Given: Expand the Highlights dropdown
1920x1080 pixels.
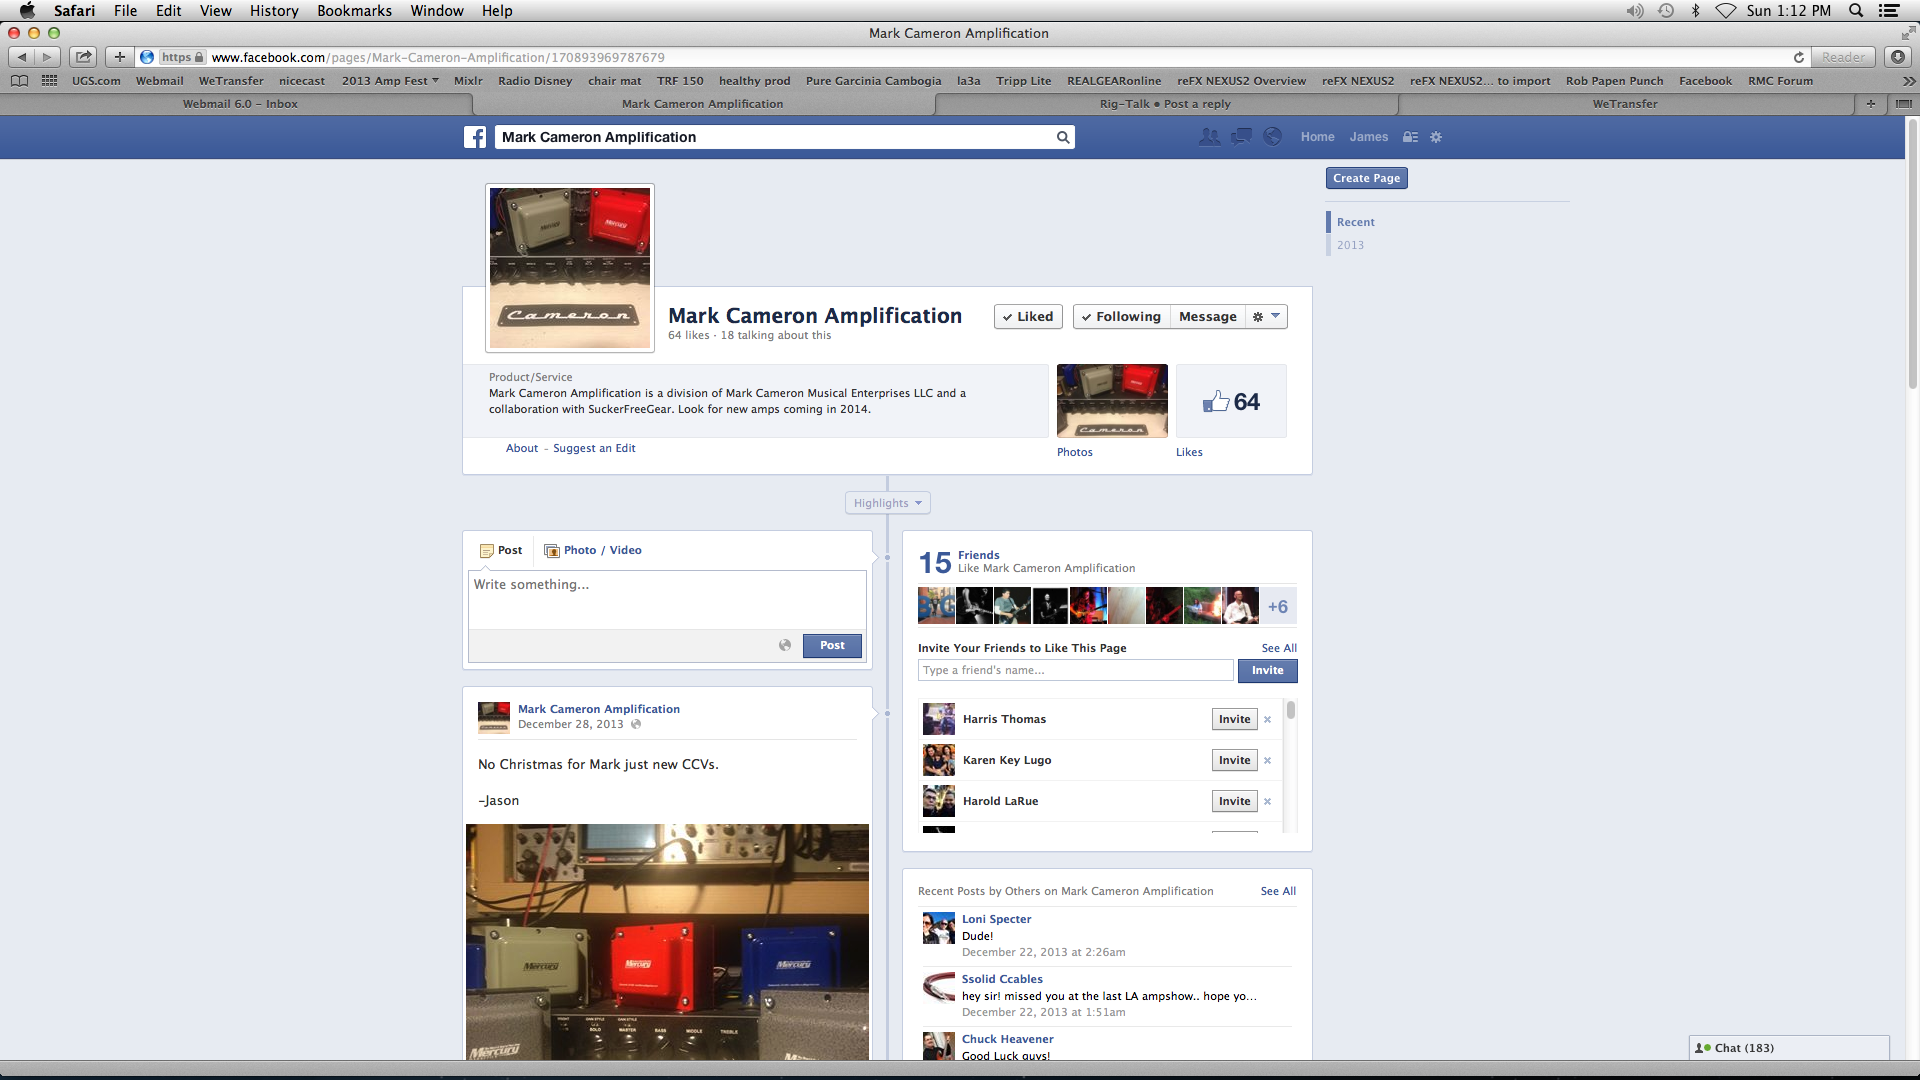Looking at the screenshot, I should pyautogui.click(x=888, y=503).
